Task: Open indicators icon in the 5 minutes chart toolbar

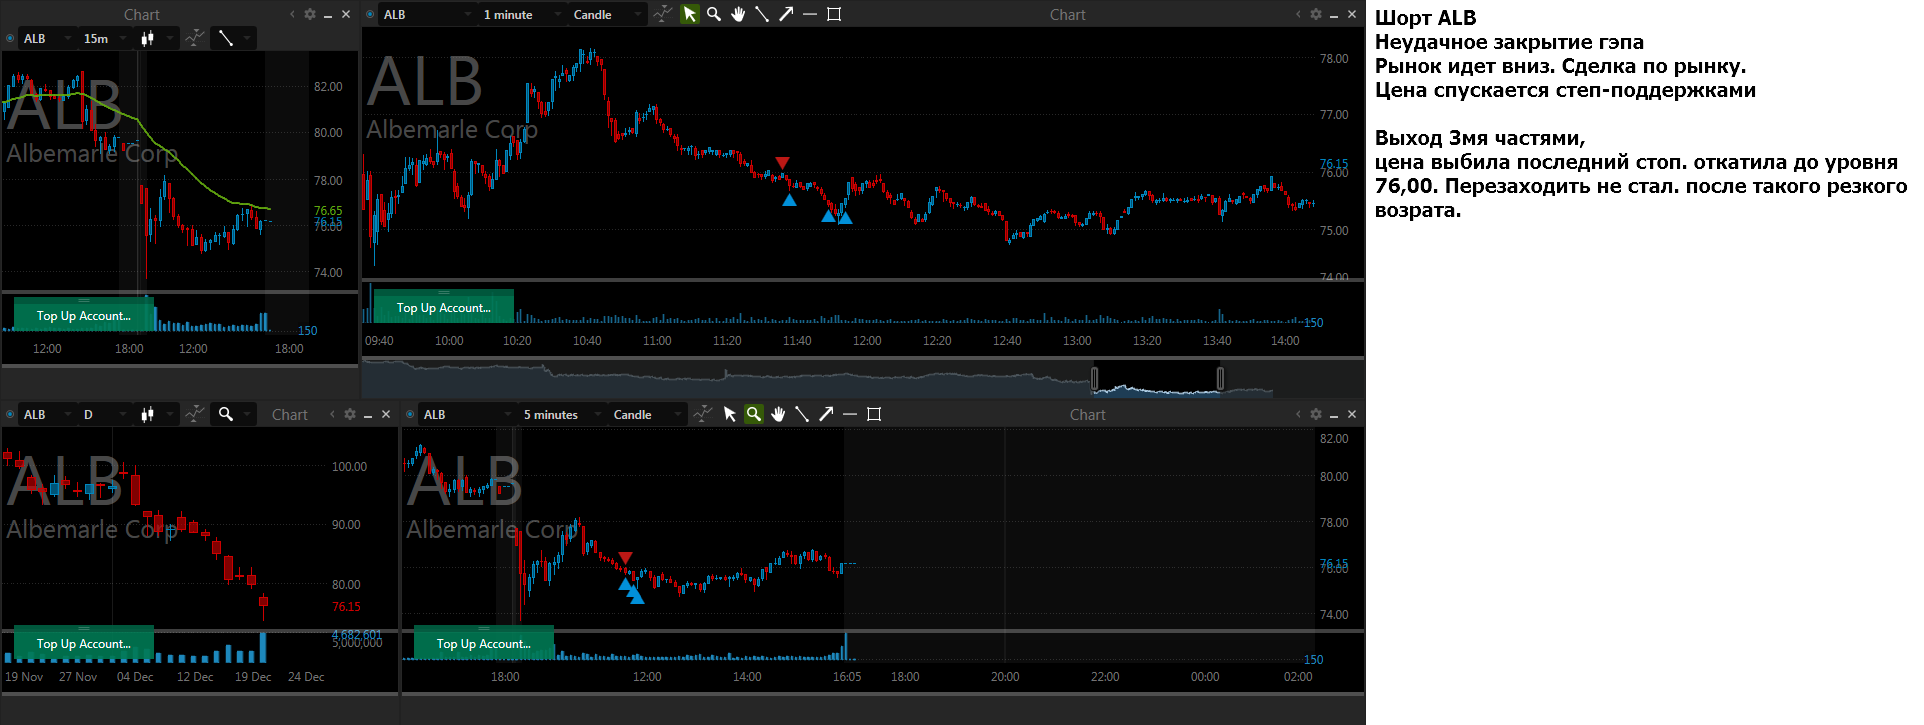Action: click(703, 414)
